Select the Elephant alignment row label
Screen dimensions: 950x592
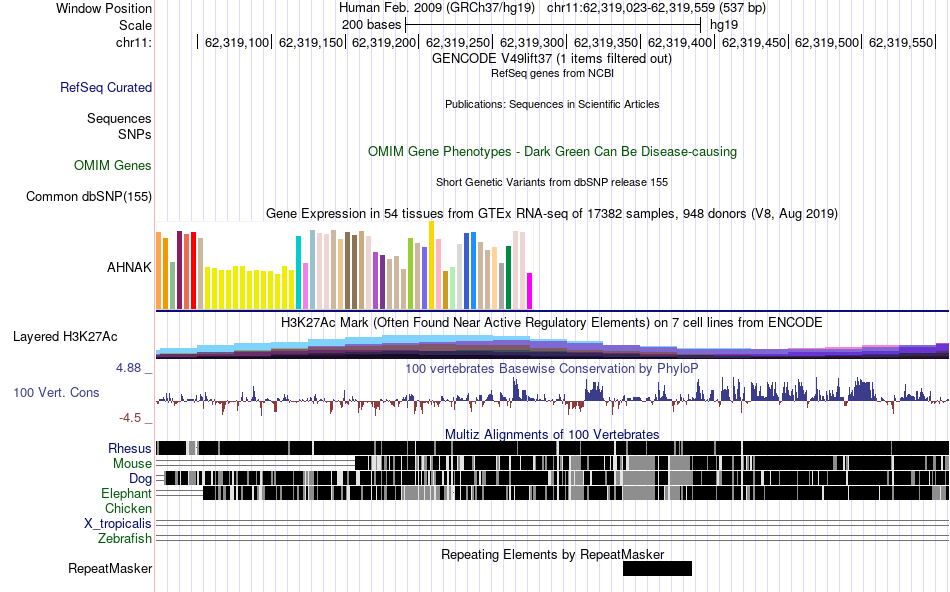pos(126,493)
